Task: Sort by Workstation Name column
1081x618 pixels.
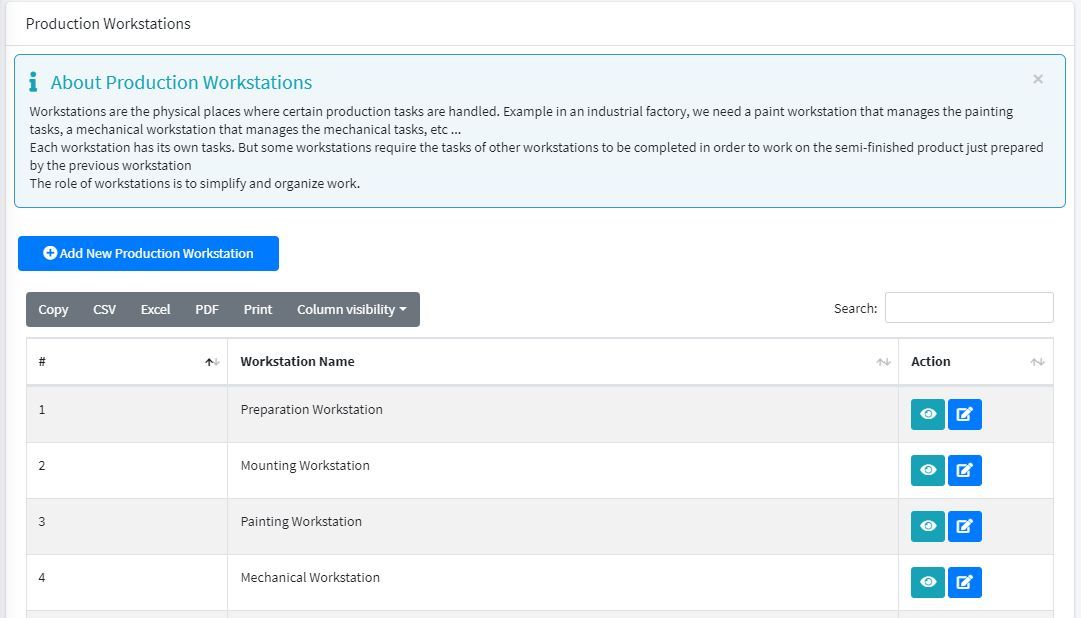Action: click(x=562, y=362)
